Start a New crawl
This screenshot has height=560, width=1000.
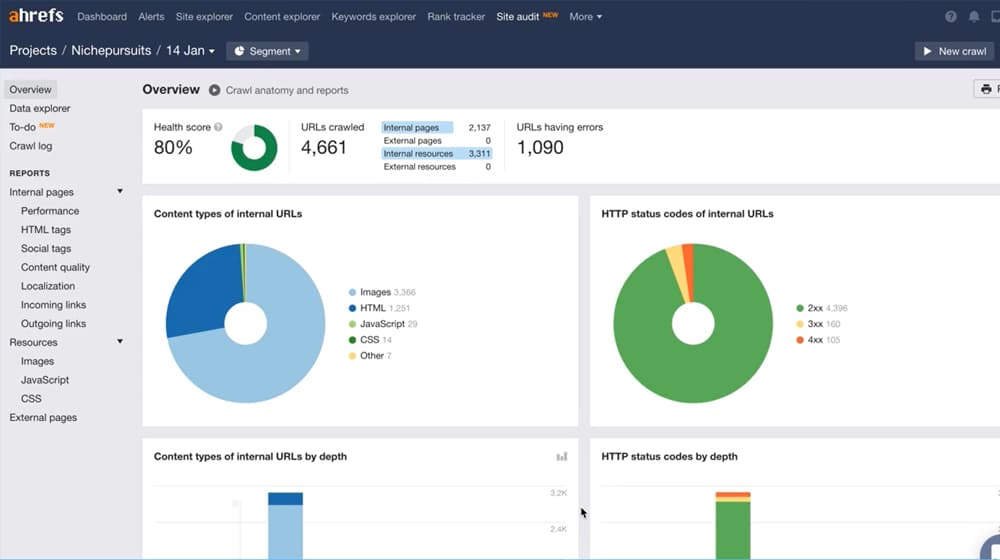(x=954, y=51)
